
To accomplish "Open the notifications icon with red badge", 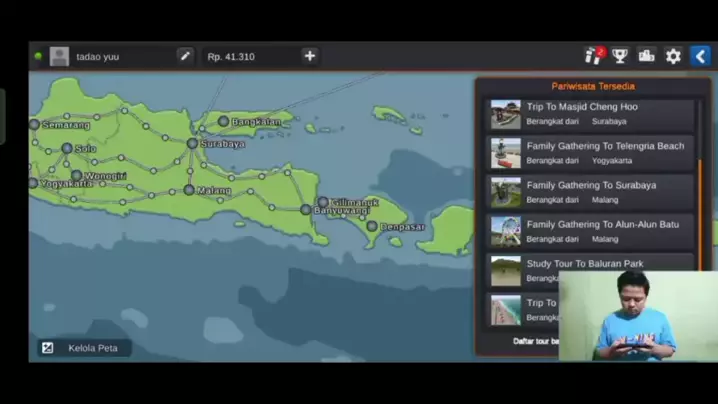I will pos(593,56).
